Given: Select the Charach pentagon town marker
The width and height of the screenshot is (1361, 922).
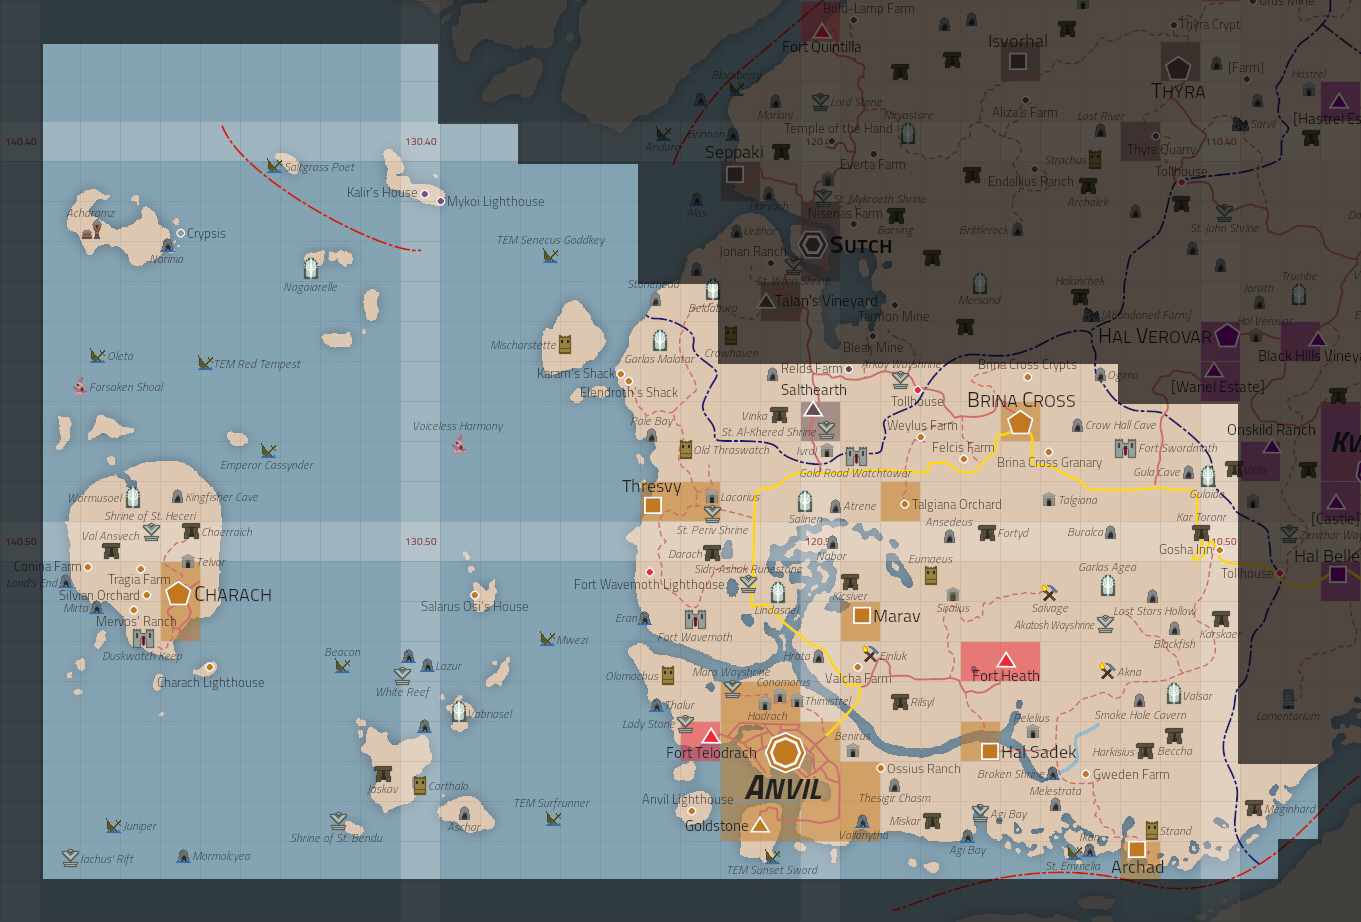Looking at the screenshot, I should click(x=178, y=593).
